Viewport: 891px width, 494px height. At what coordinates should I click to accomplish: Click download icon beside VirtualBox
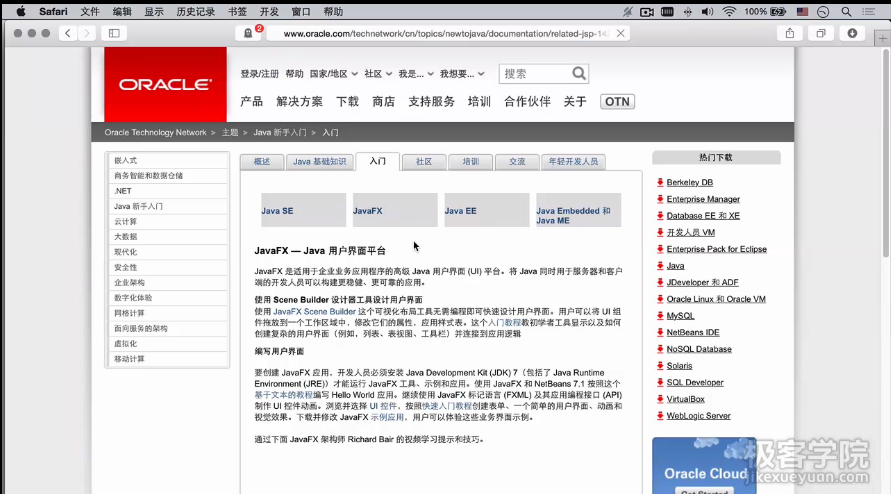[660, 399]
